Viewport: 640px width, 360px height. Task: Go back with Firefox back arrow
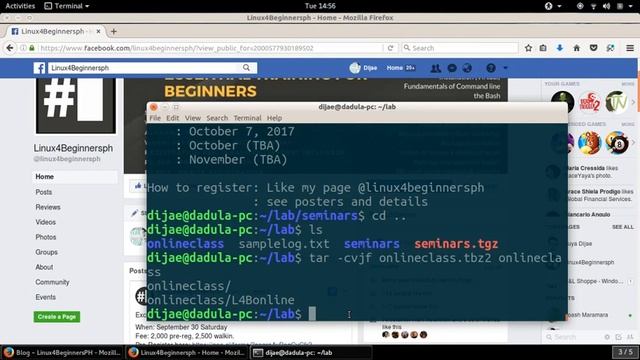[10, 48]
